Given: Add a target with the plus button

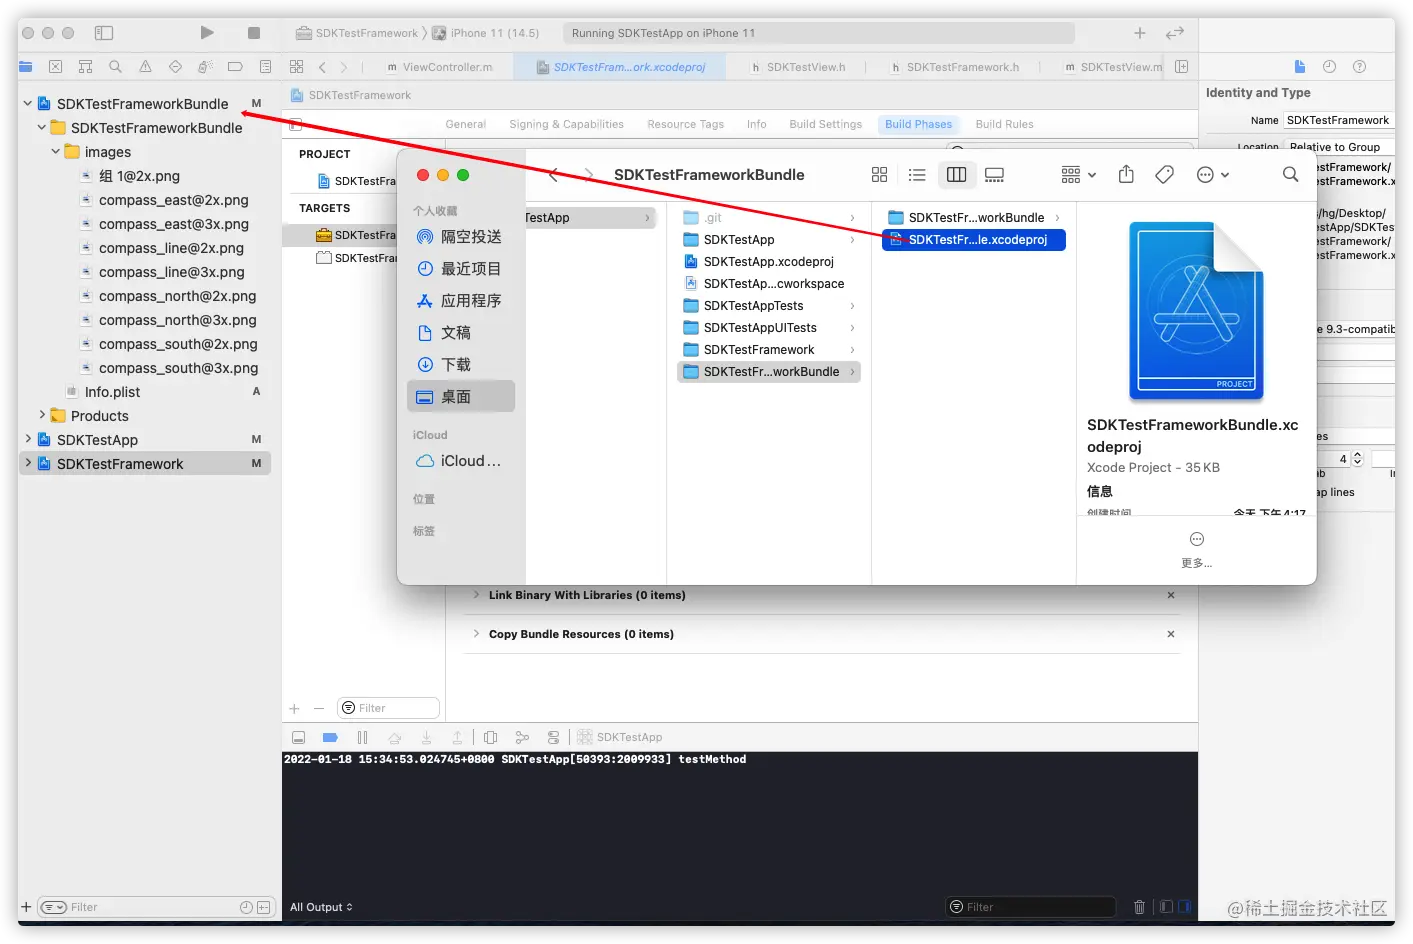Looking at the screenshot, I should pos(294,708).
